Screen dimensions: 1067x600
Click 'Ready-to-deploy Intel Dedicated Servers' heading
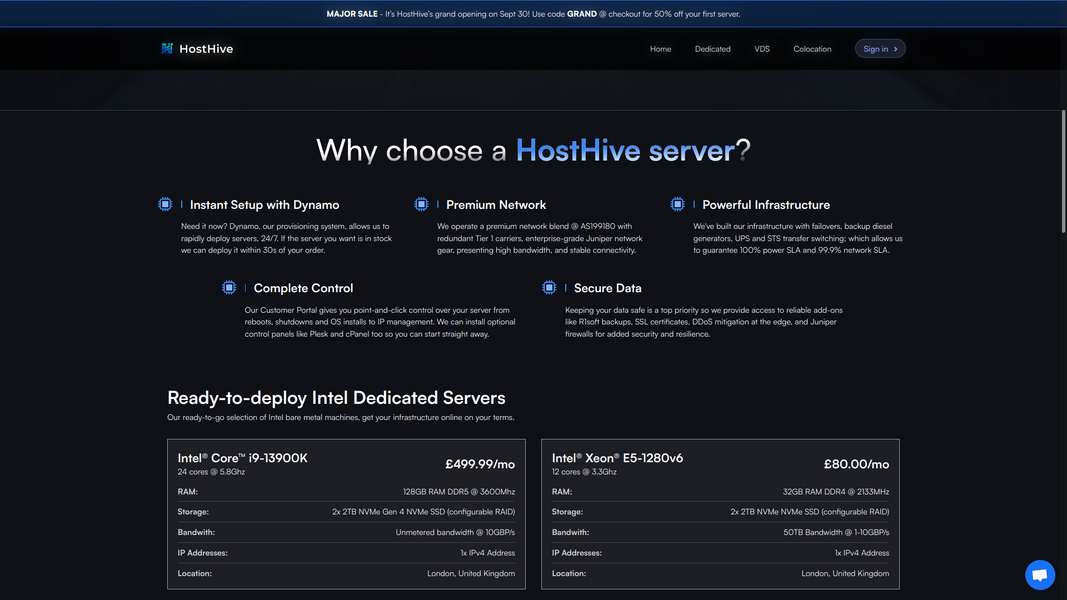[x=336, y=397]
